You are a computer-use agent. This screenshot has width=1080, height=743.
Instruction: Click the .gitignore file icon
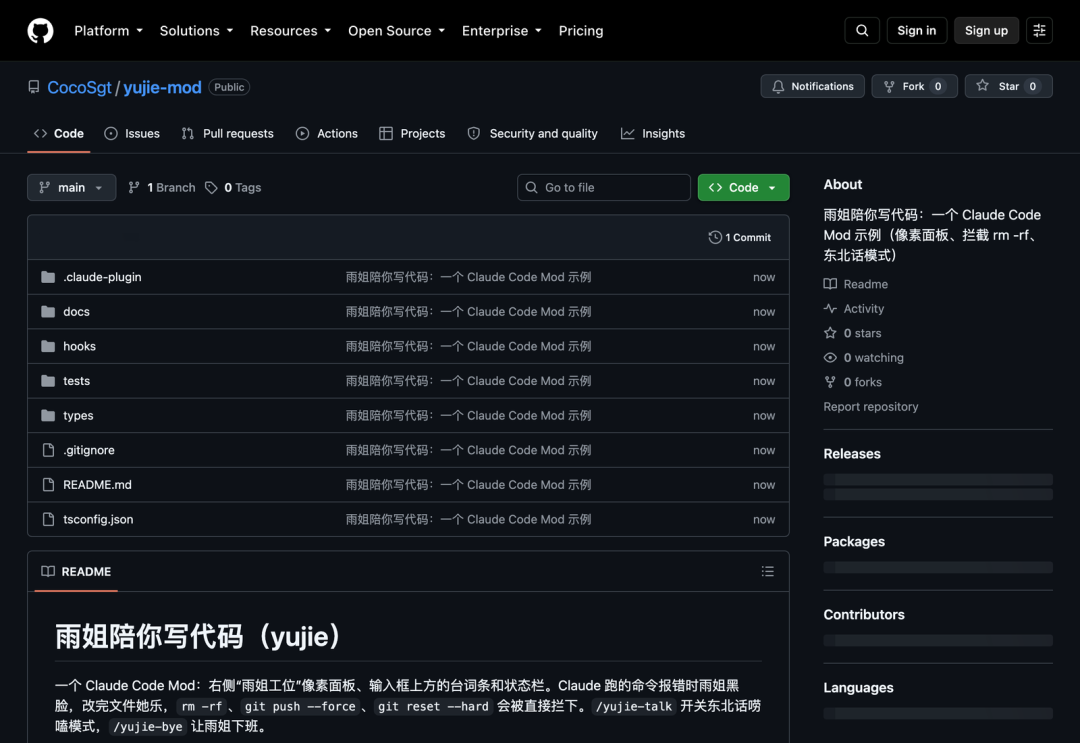tap(48, 450)
